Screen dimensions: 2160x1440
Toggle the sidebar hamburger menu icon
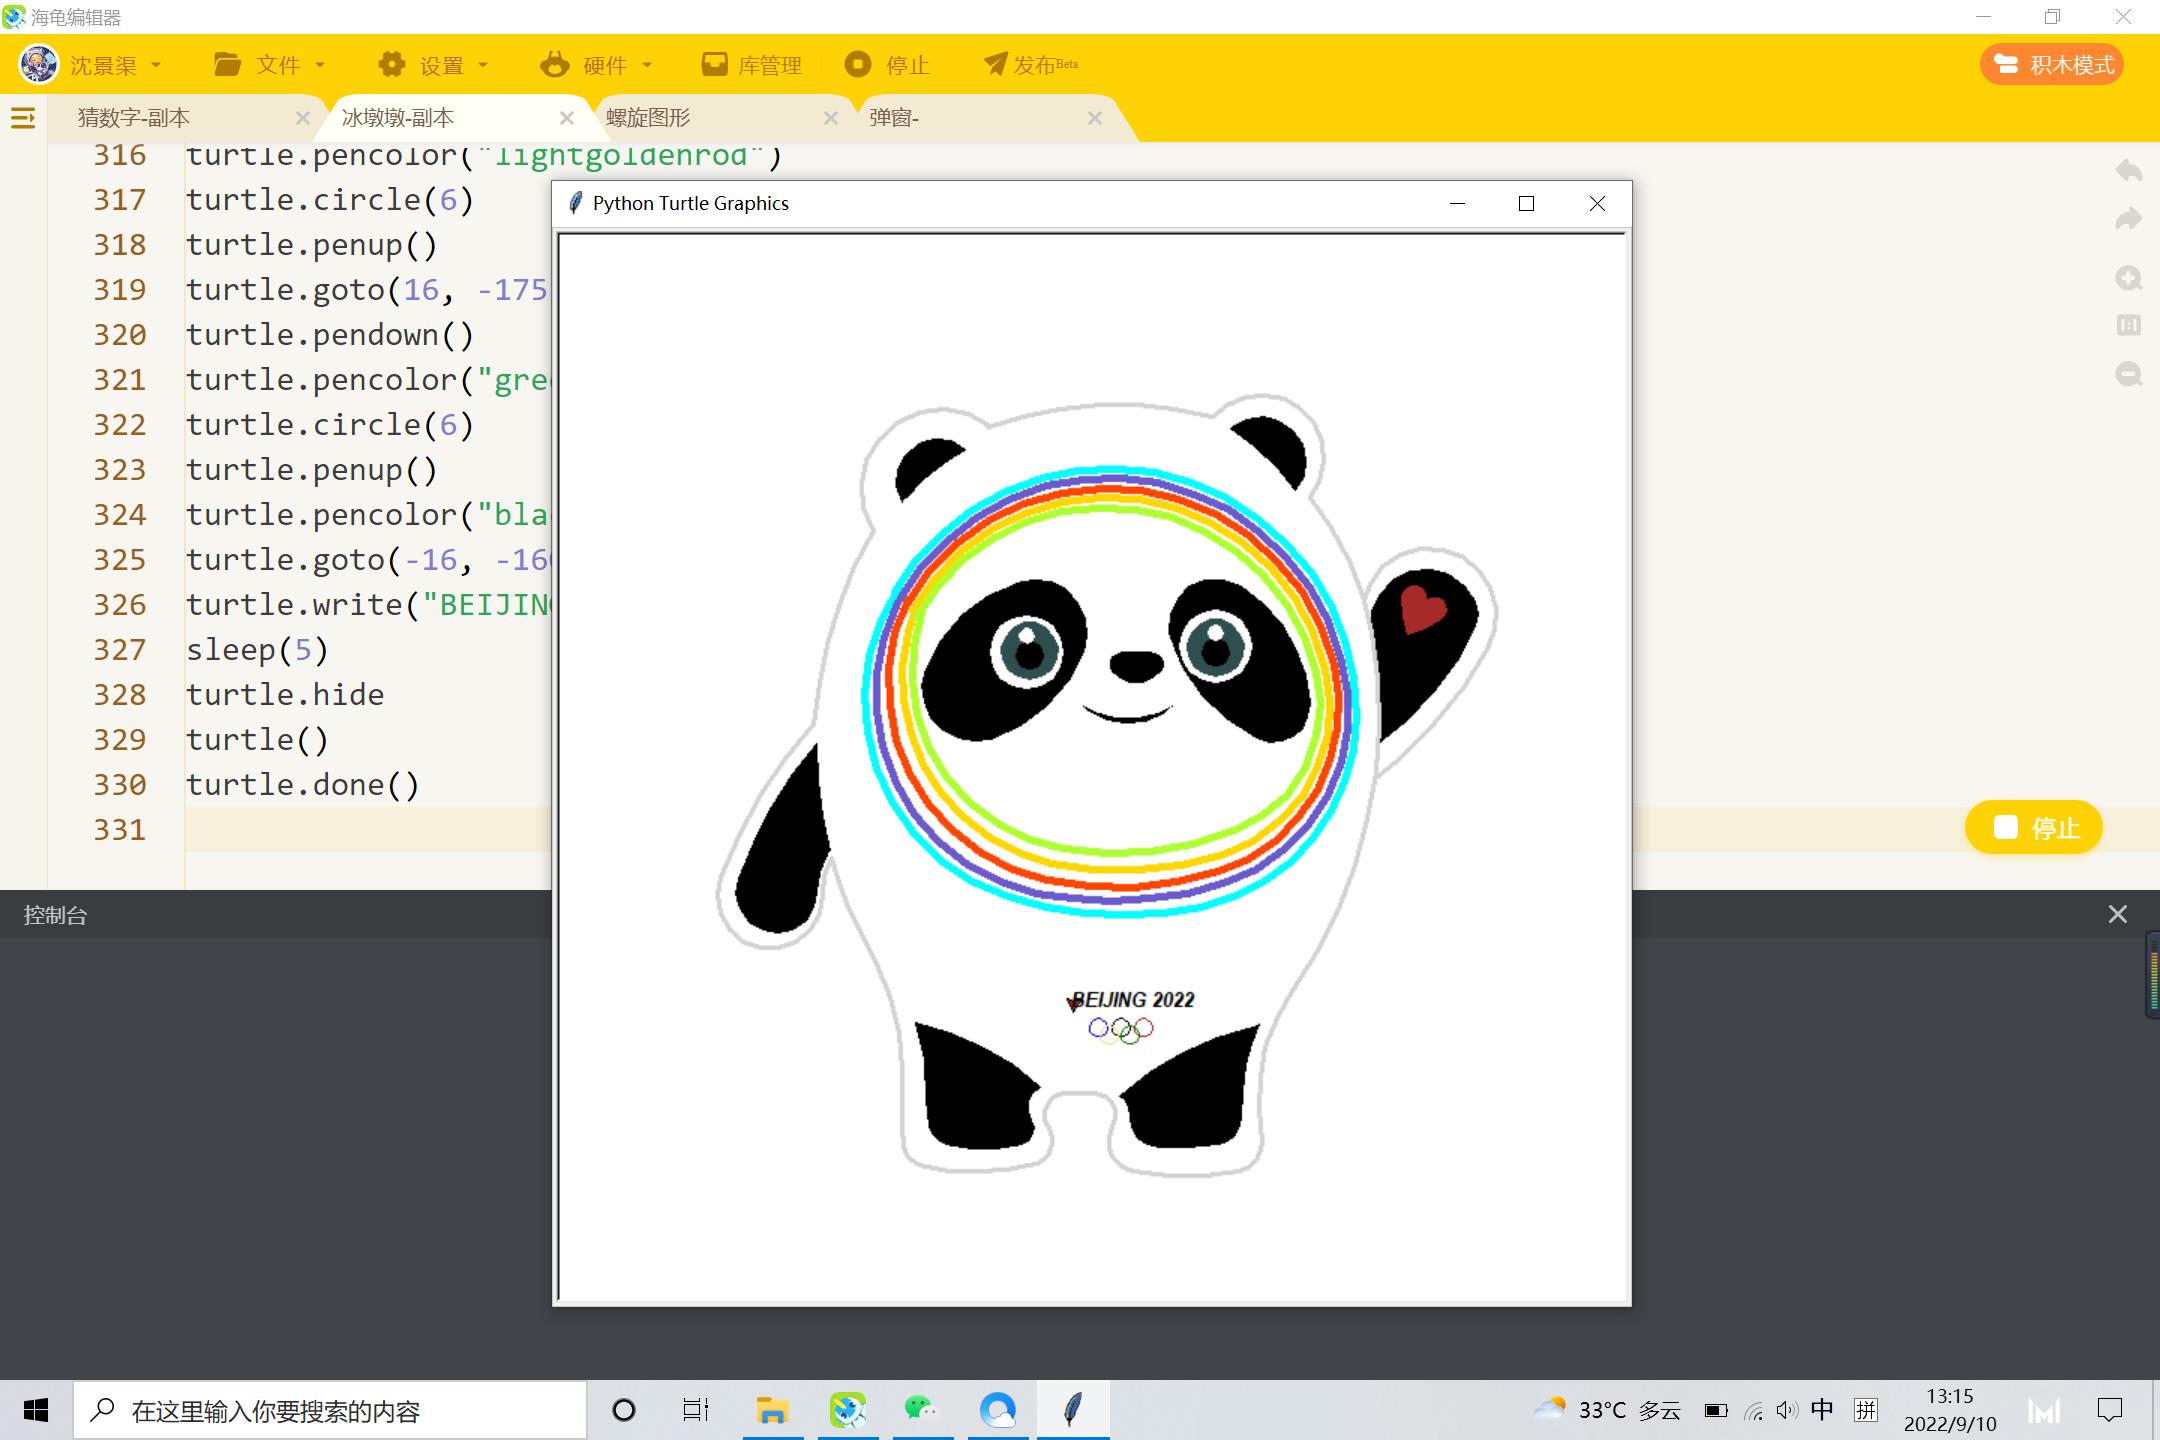click(x=23, y=118)
